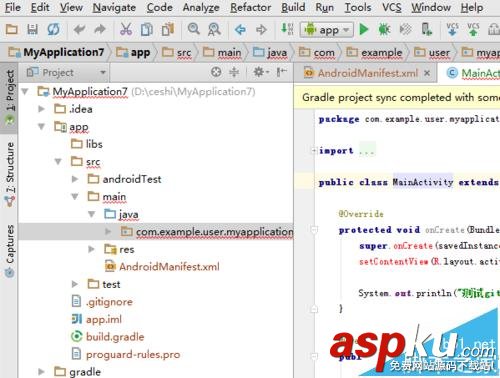Image resolution: width=500 pixels, height=378 pixels.
Task: Open the Window menu
Action: pos(431,7)
